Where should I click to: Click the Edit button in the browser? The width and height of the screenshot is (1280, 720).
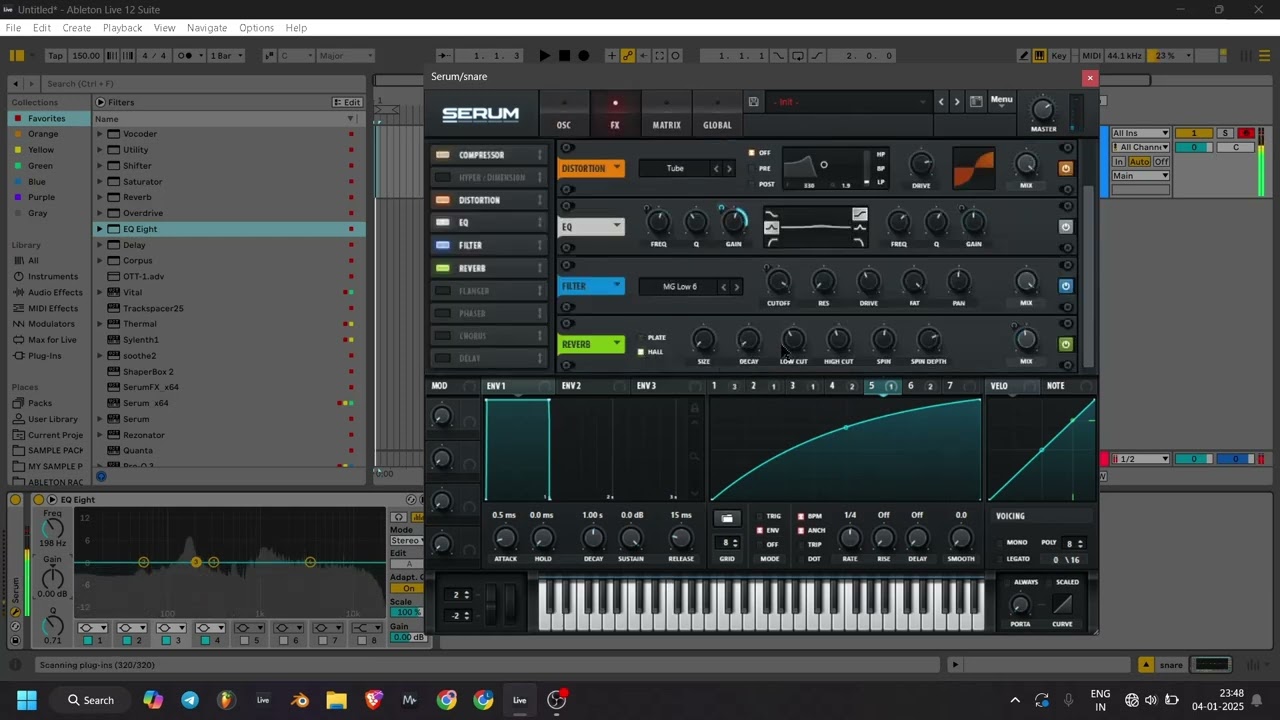[x=347, y=102]
